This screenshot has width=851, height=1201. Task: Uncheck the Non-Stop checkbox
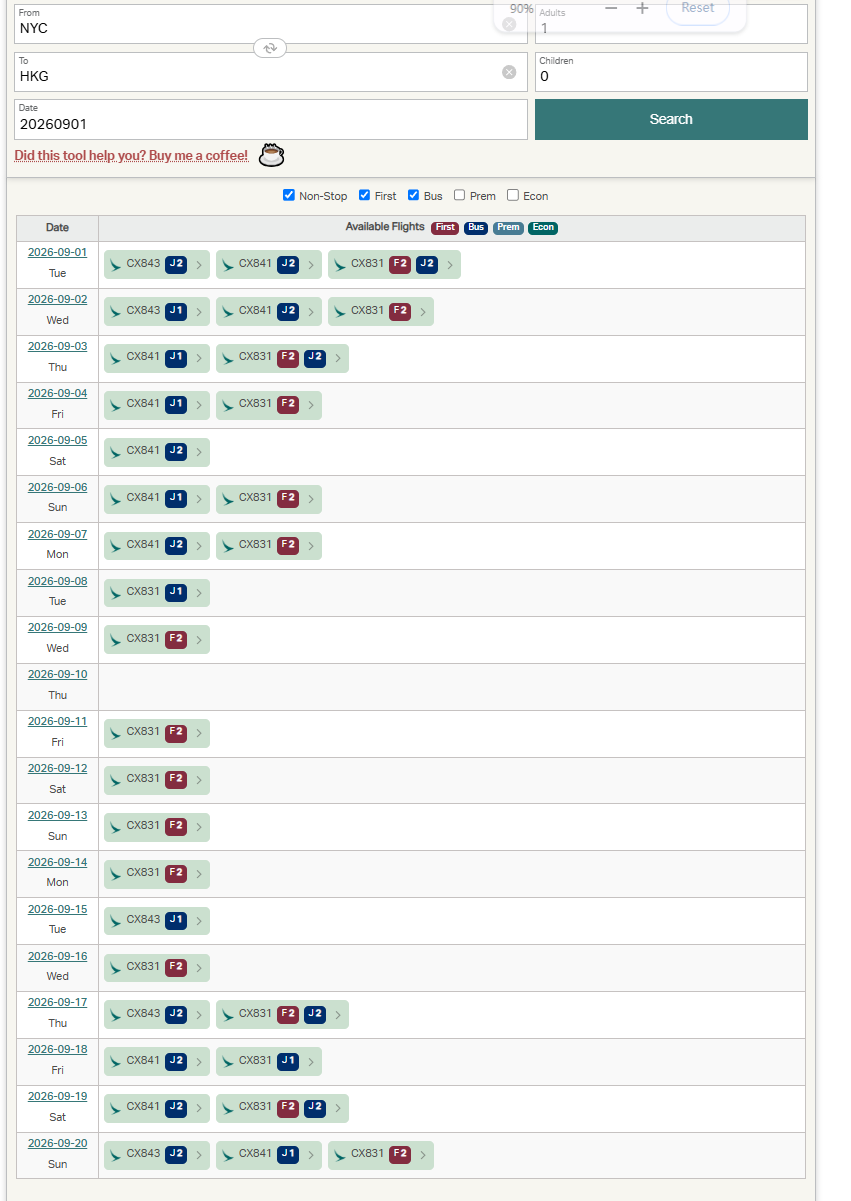pos(289,195)
